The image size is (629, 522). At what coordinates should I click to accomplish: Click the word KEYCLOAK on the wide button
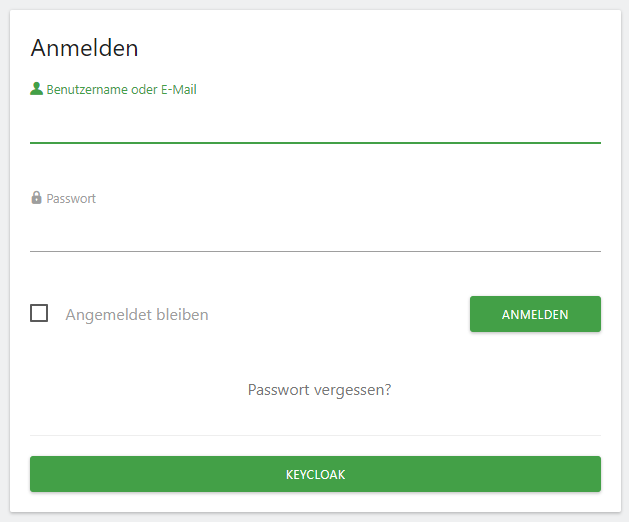[x=315, y=475]
